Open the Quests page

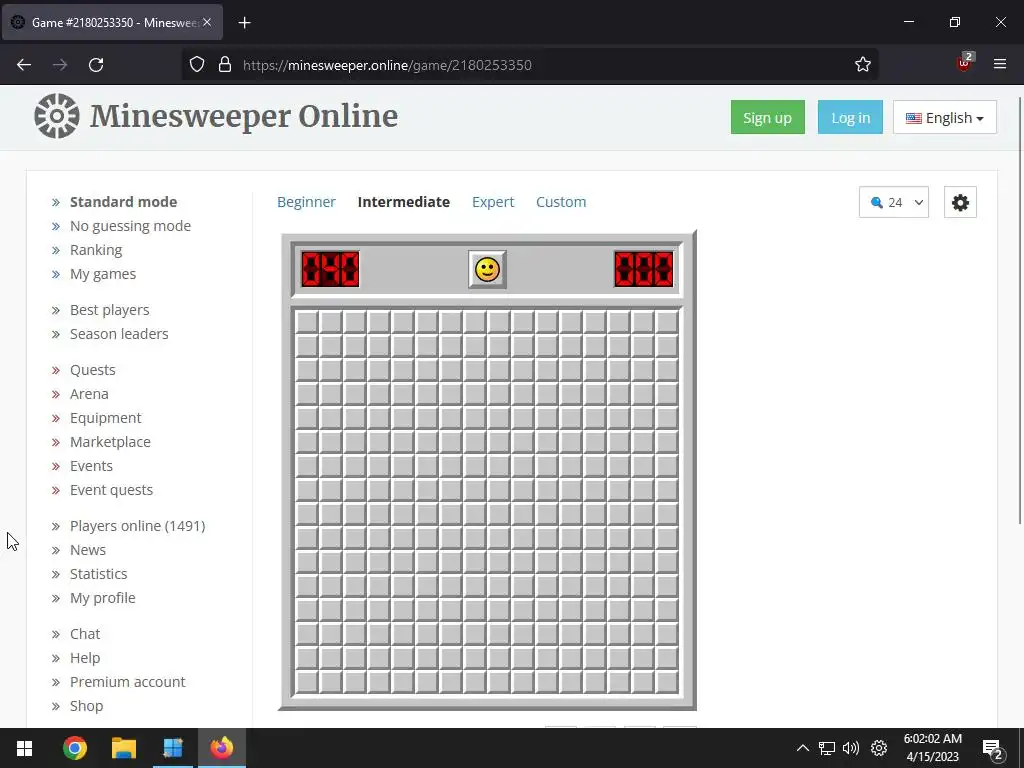click(93, 370)
